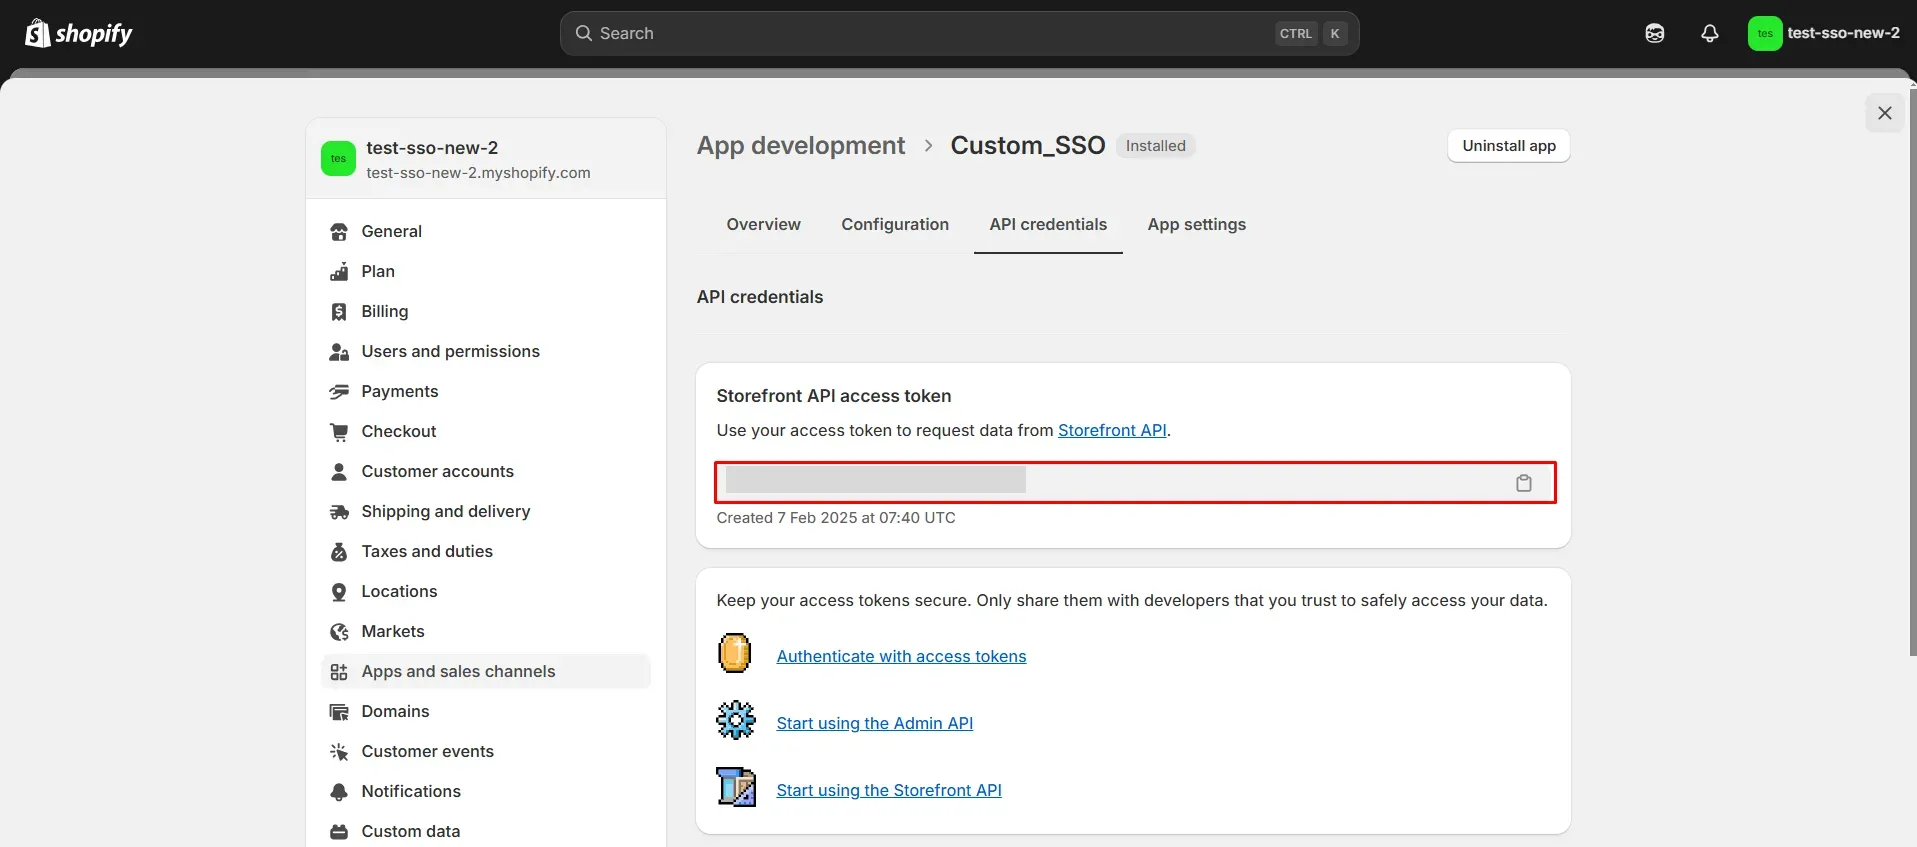Click the access token field

click(1135, 483)
